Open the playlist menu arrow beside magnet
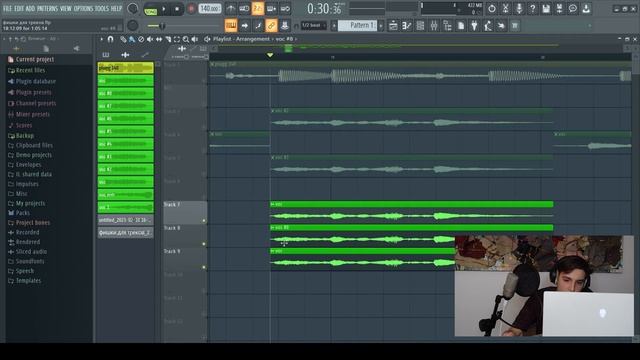 pos(102,39)
